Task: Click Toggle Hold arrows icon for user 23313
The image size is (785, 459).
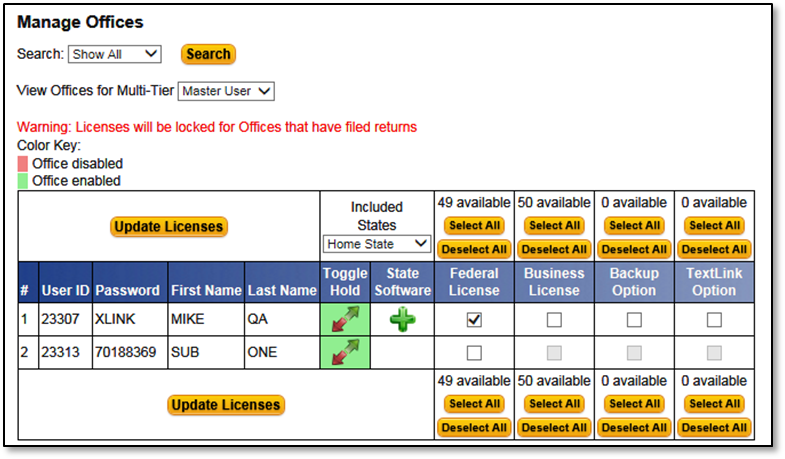Action: [345, 353]
